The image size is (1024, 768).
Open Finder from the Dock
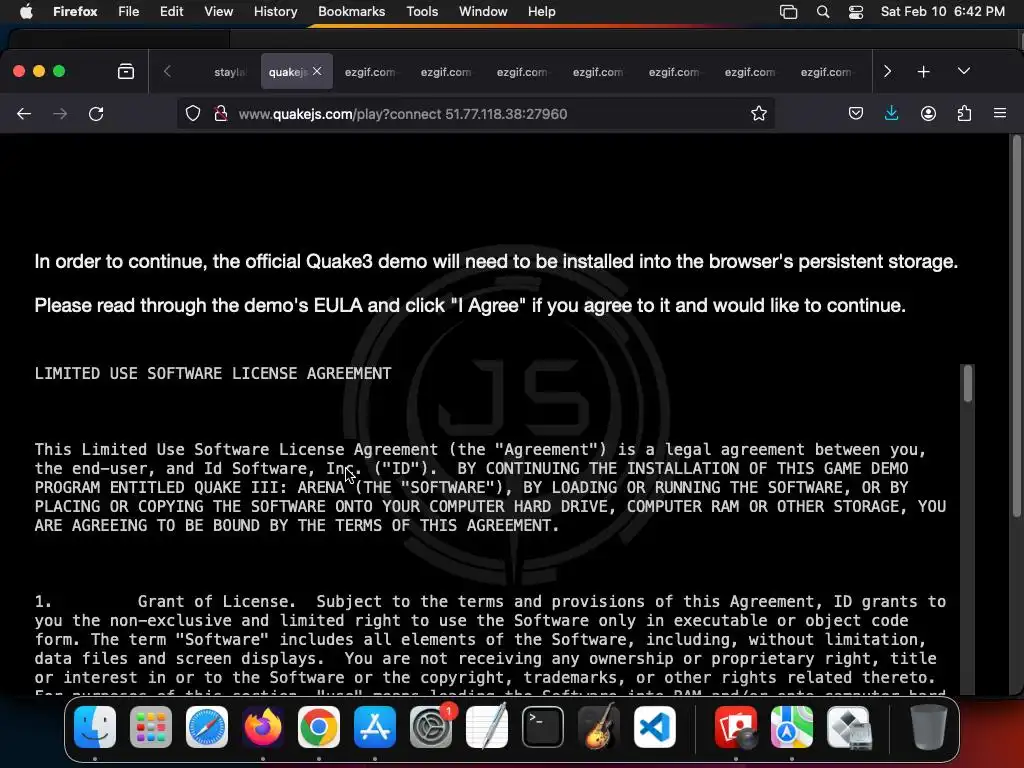tap(95, 727)
